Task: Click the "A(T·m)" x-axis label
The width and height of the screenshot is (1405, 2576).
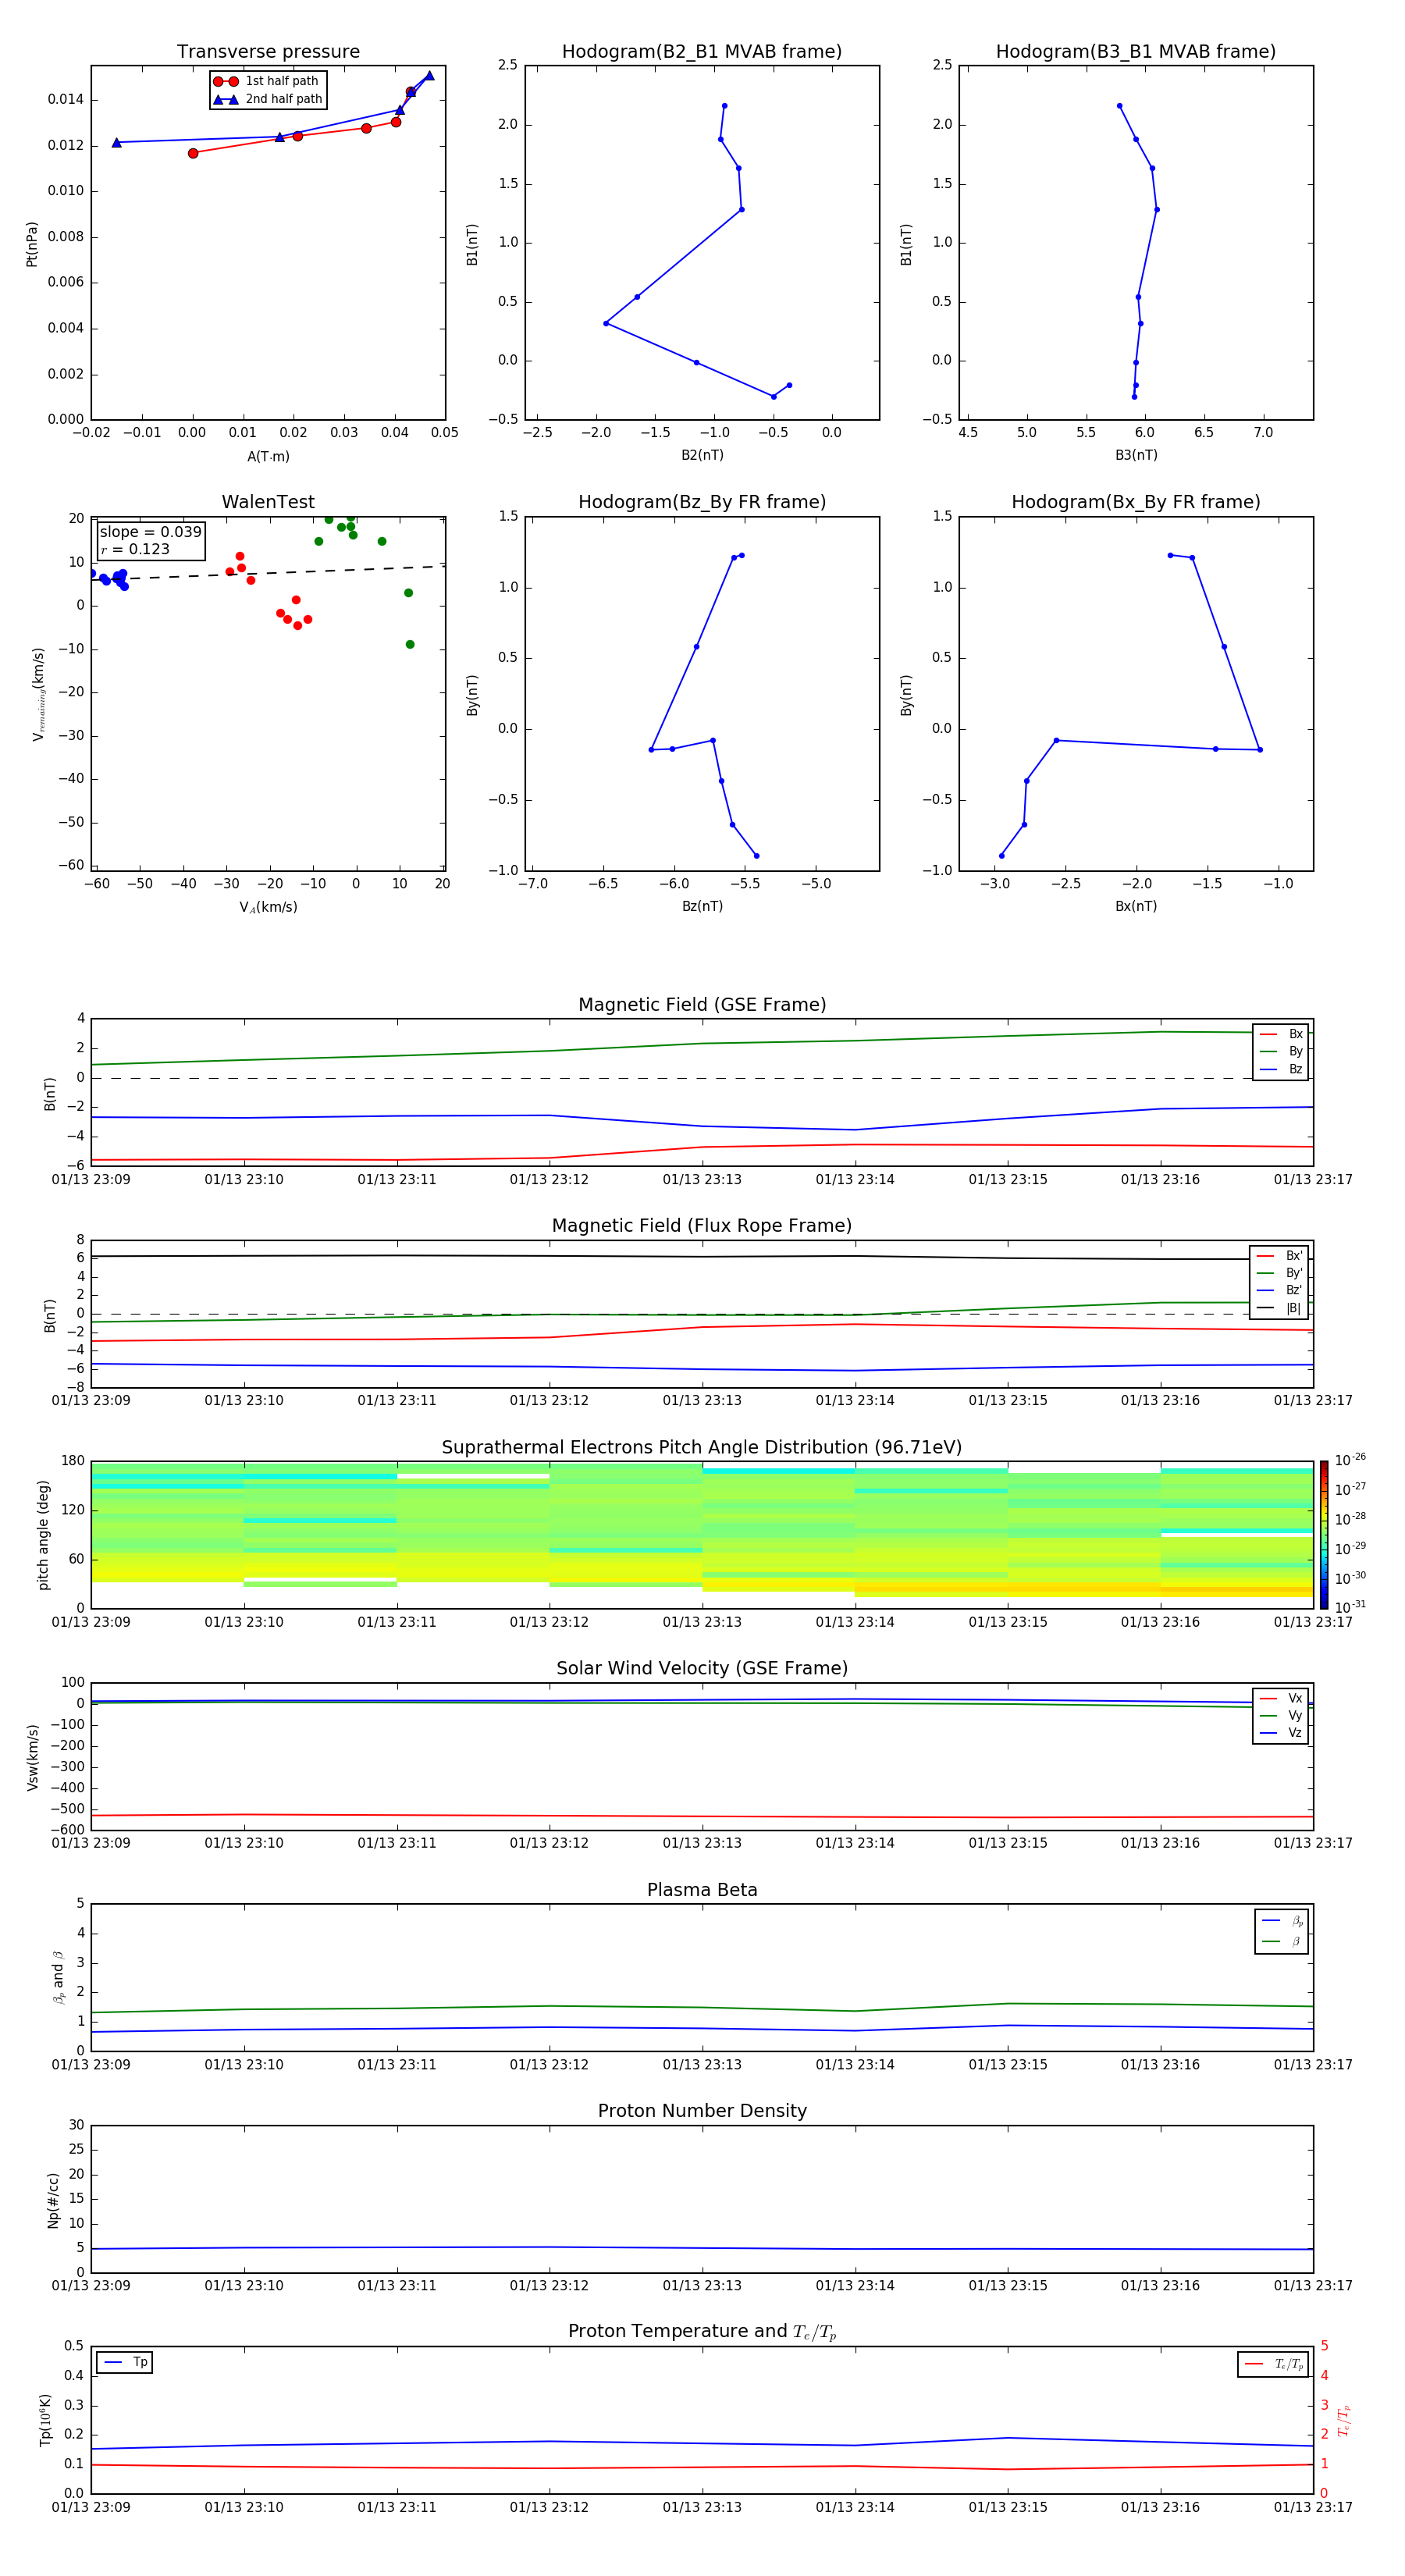Action: pyautogui.click(x=268, y=457)
